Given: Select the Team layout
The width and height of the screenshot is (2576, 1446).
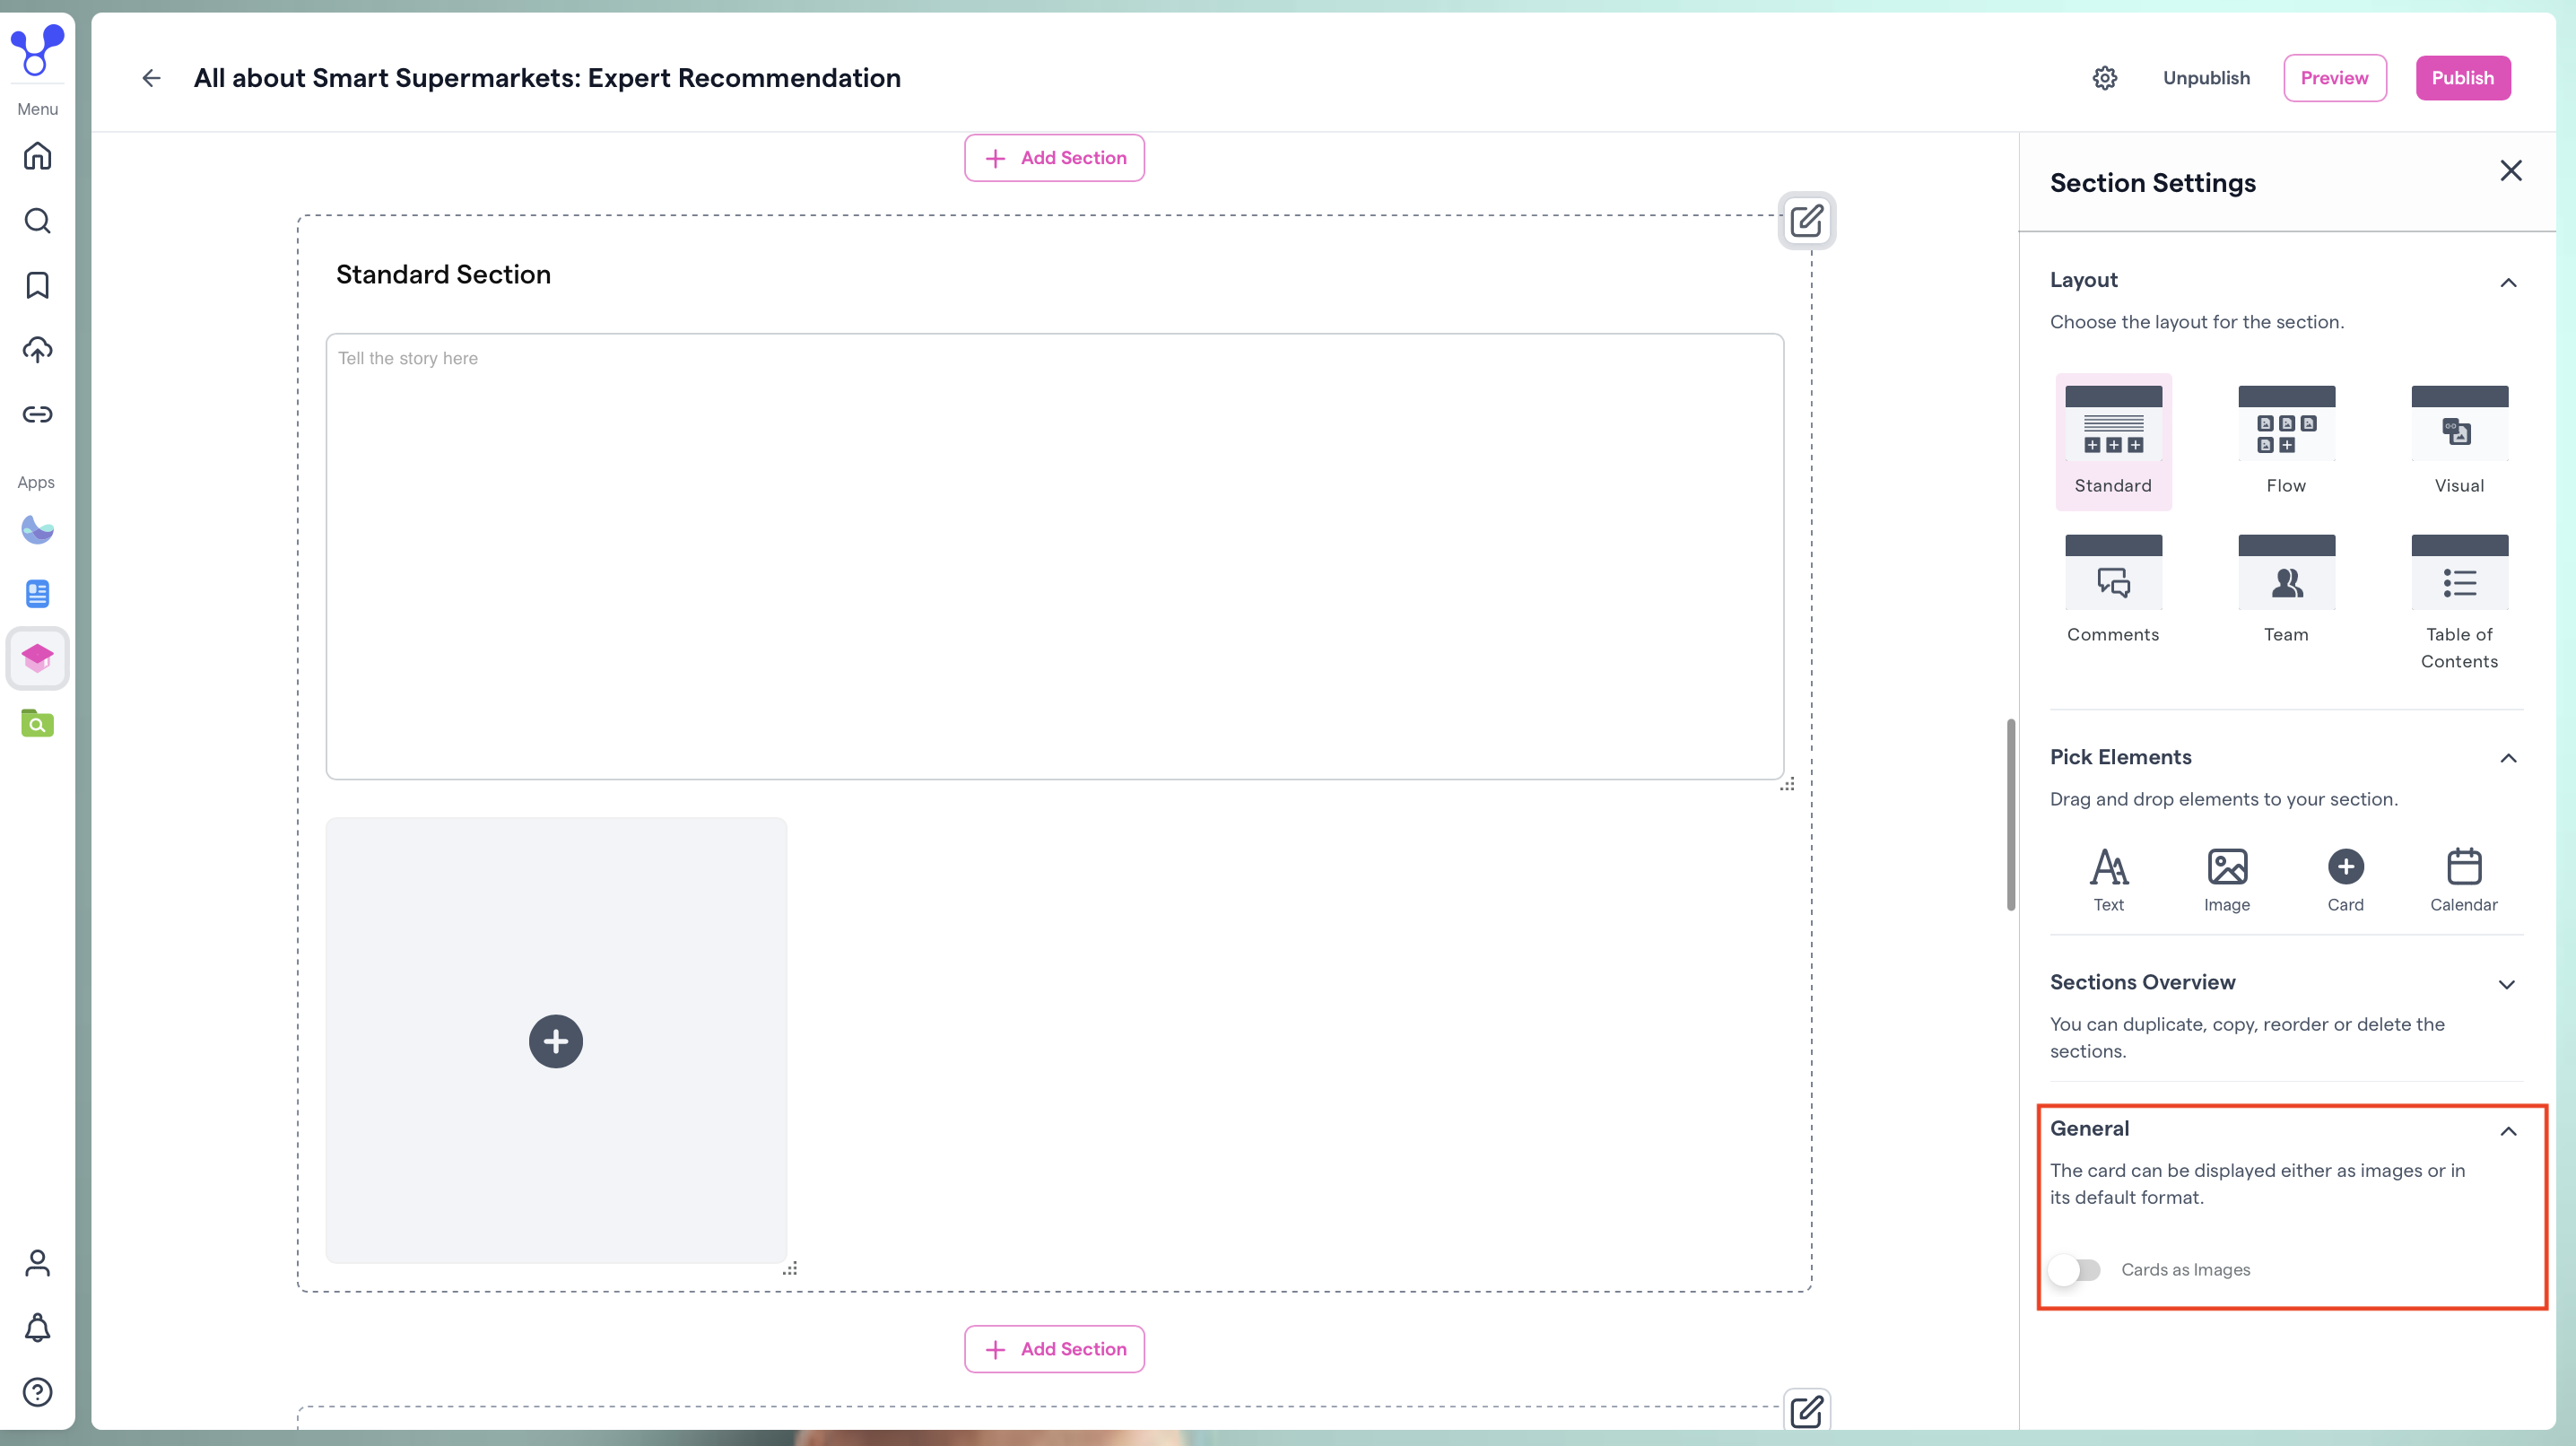Looking at the screenshot, I should [2286, 590].
